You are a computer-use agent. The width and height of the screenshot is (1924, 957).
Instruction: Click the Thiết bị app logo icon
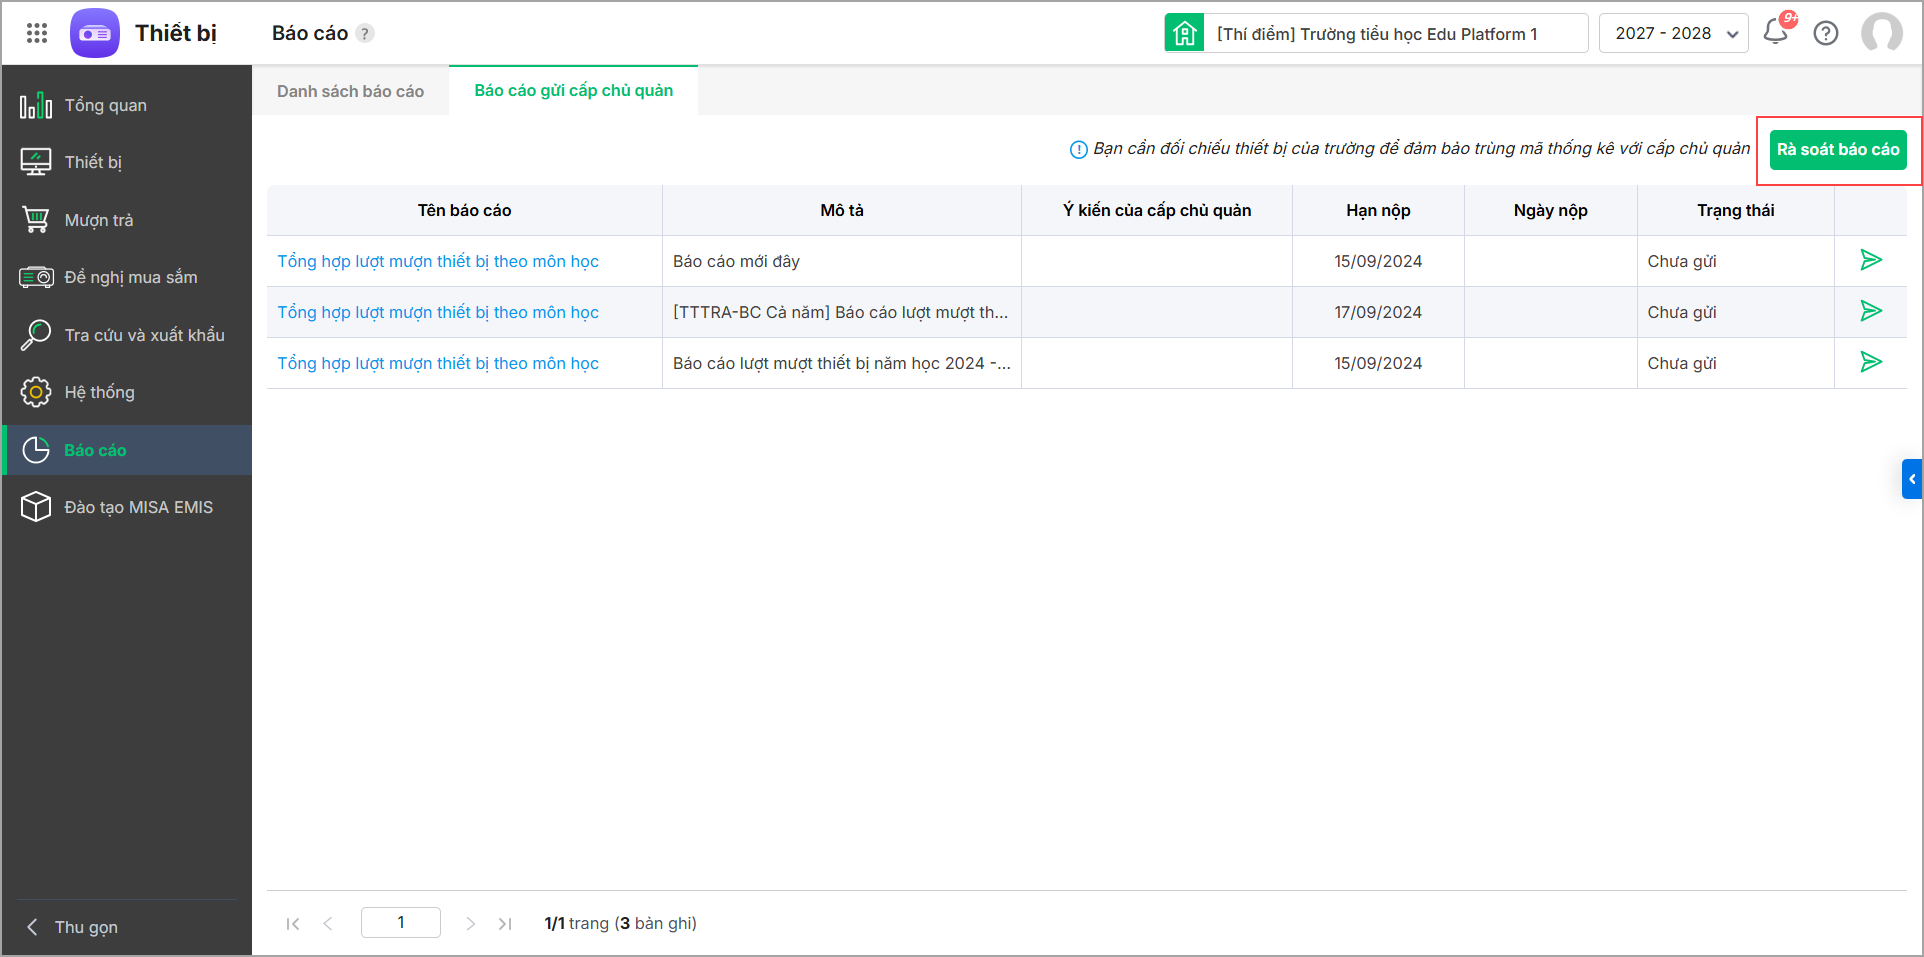tap(95, 33)
